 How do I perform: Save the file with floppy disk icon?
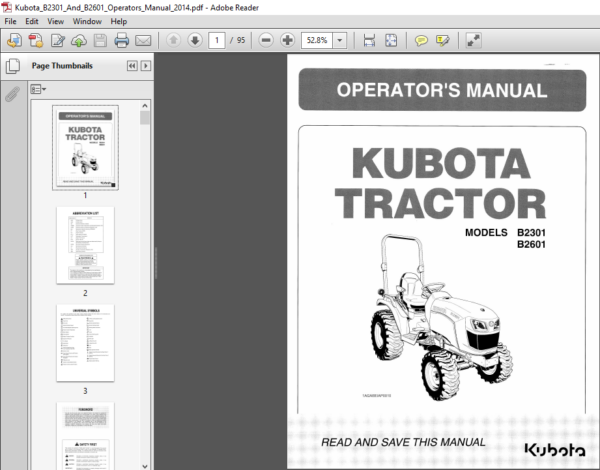[100, 40]
